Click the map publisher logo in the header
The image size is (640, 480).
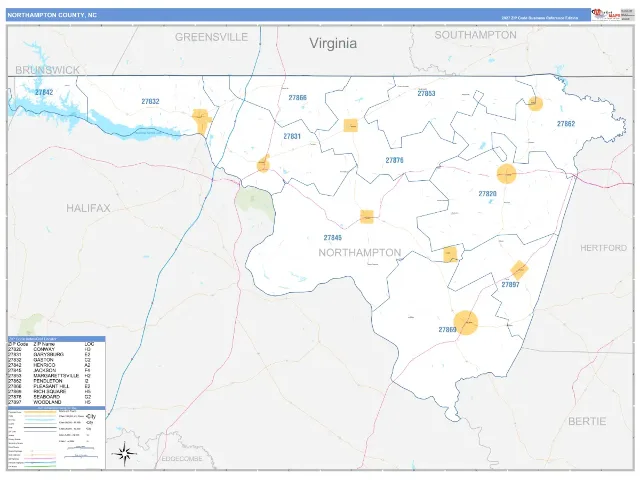pos(606,15)
